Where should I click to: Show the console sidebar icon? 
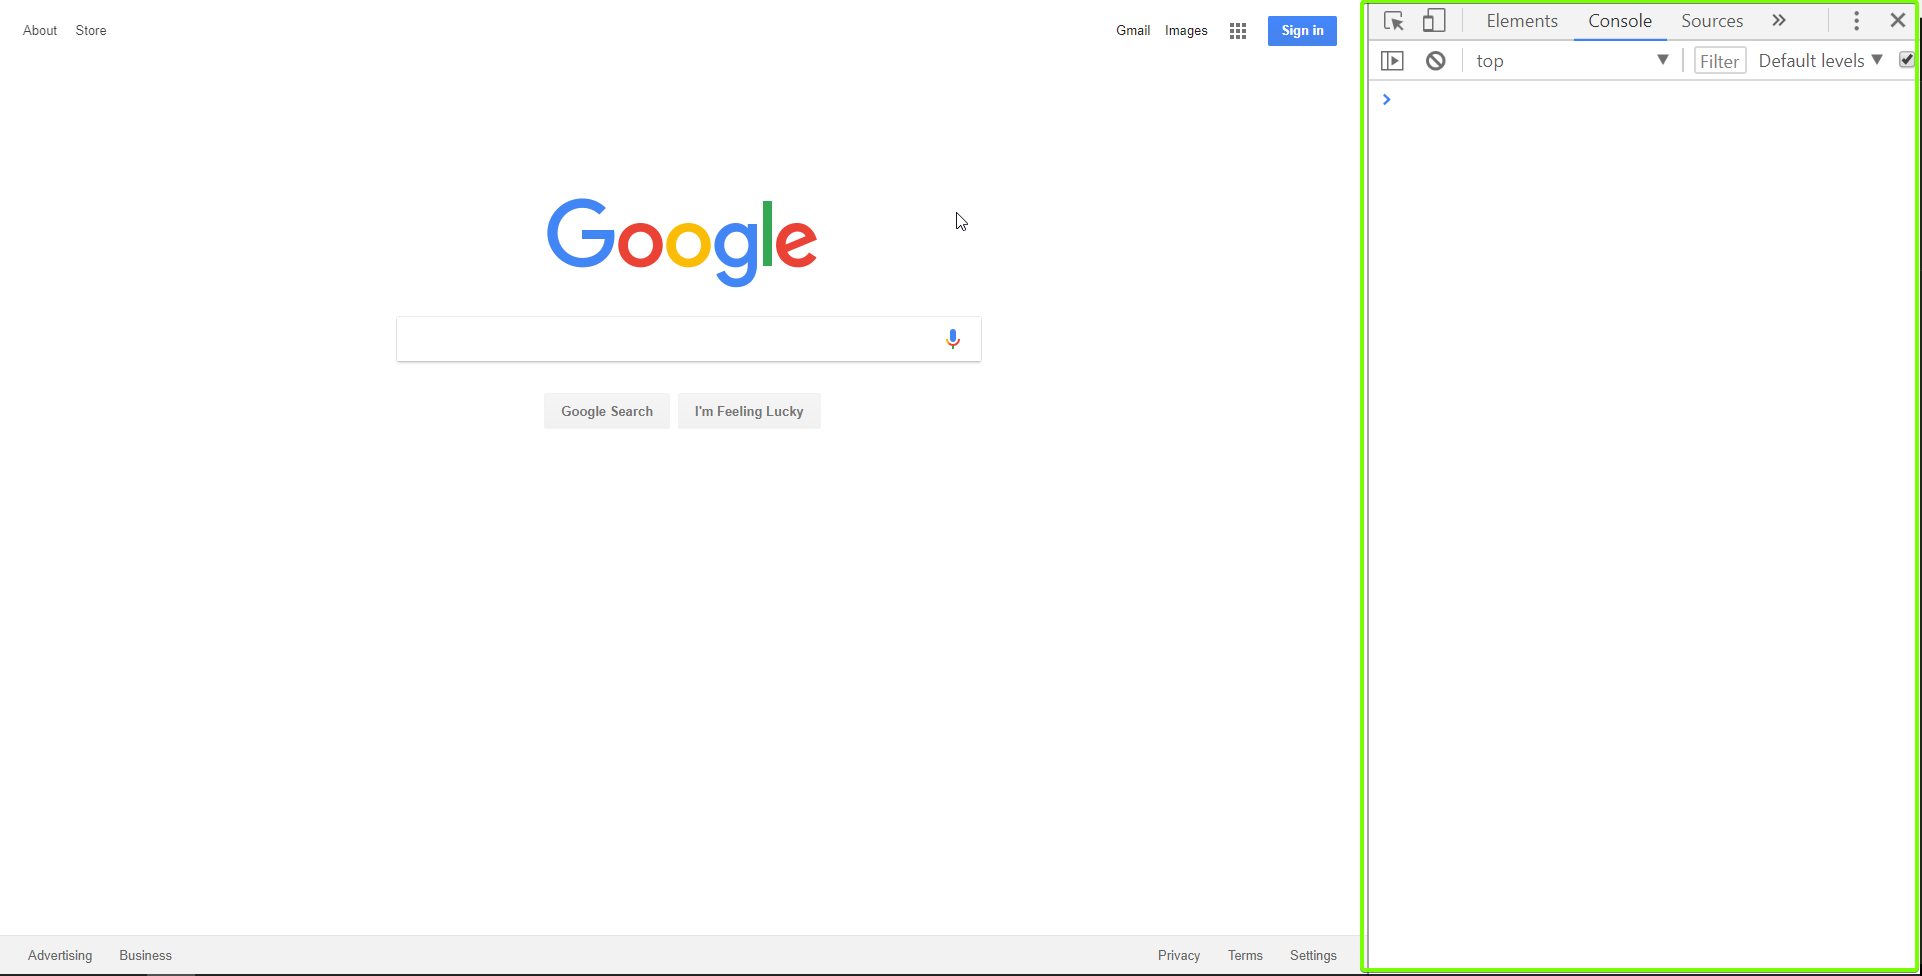[x=1392, y=61]
